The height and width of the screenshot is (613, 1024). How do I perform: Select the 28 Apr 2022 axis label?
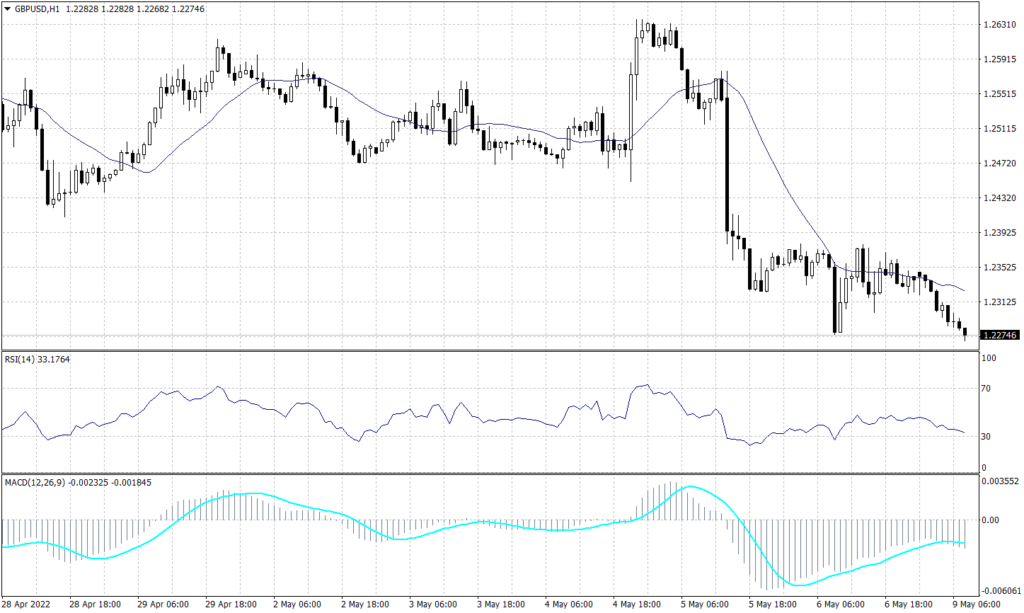(x=26, y=604)
